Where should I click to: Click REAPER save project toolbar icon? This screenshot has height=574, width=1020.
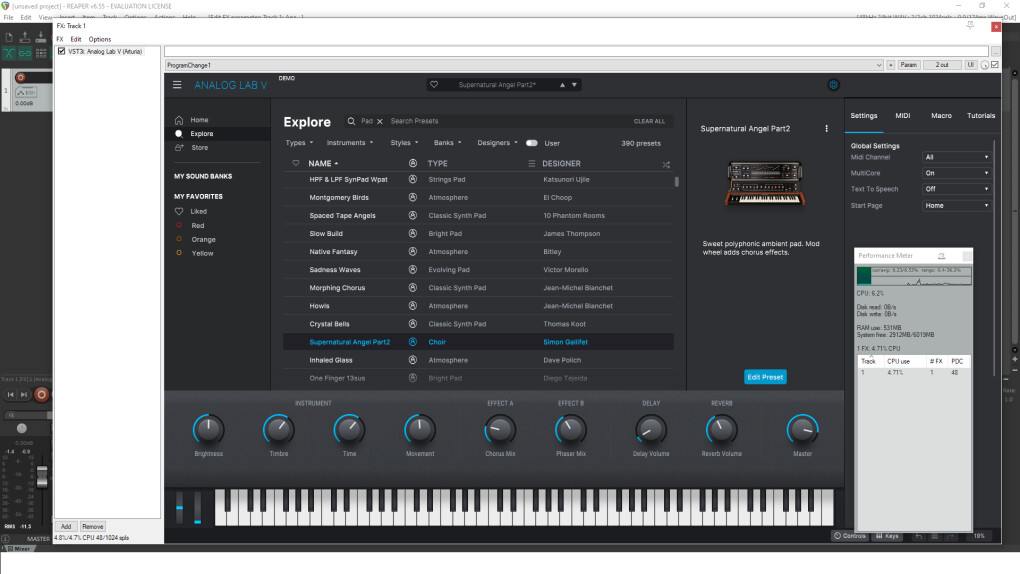41,38
